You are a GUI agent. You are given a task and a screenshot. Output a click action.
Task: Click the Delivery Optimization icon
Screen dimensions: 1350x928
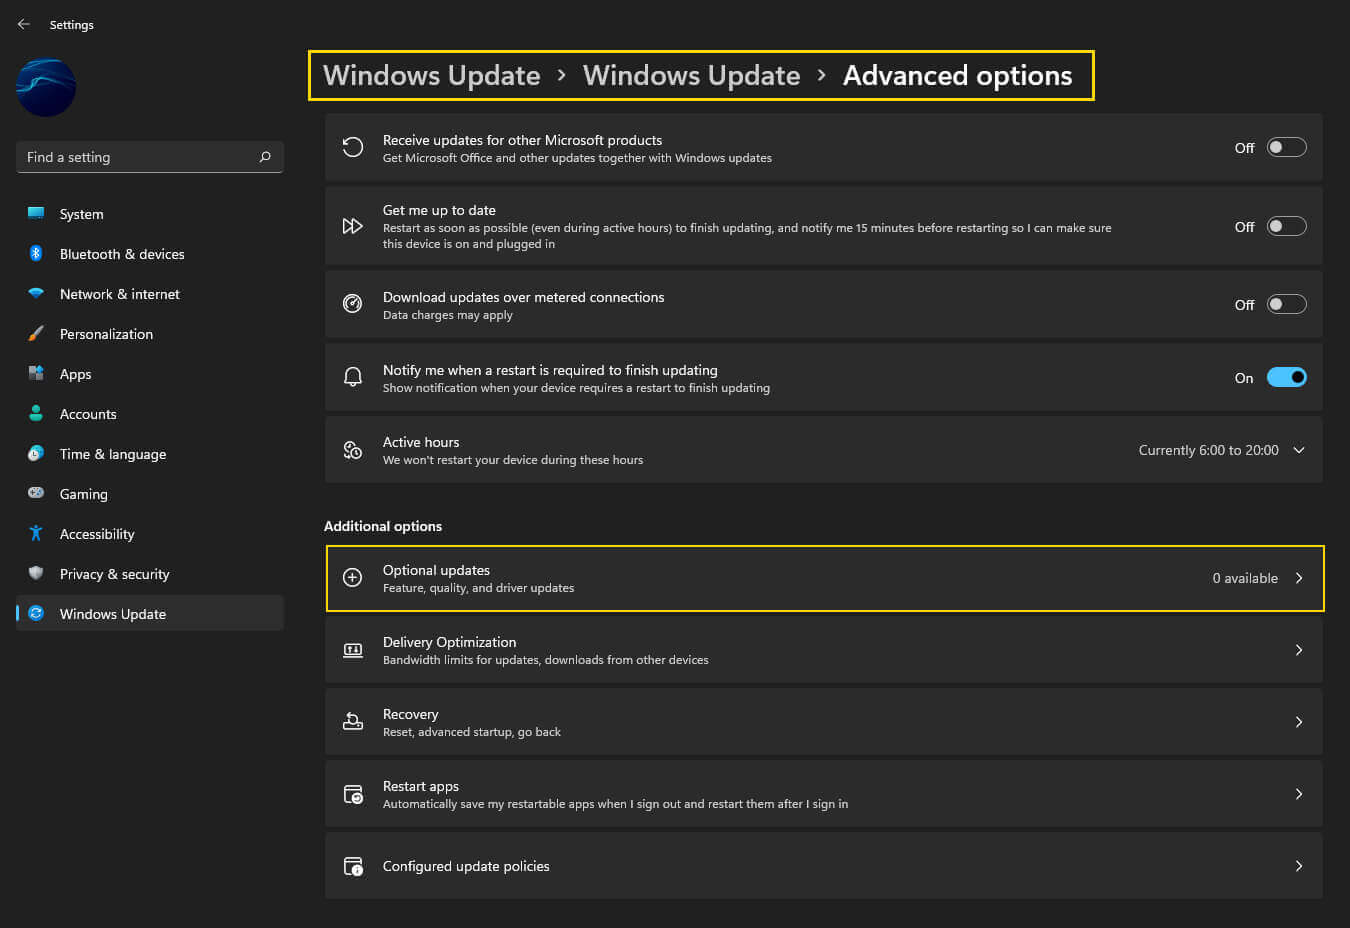[x=353, y=650]
